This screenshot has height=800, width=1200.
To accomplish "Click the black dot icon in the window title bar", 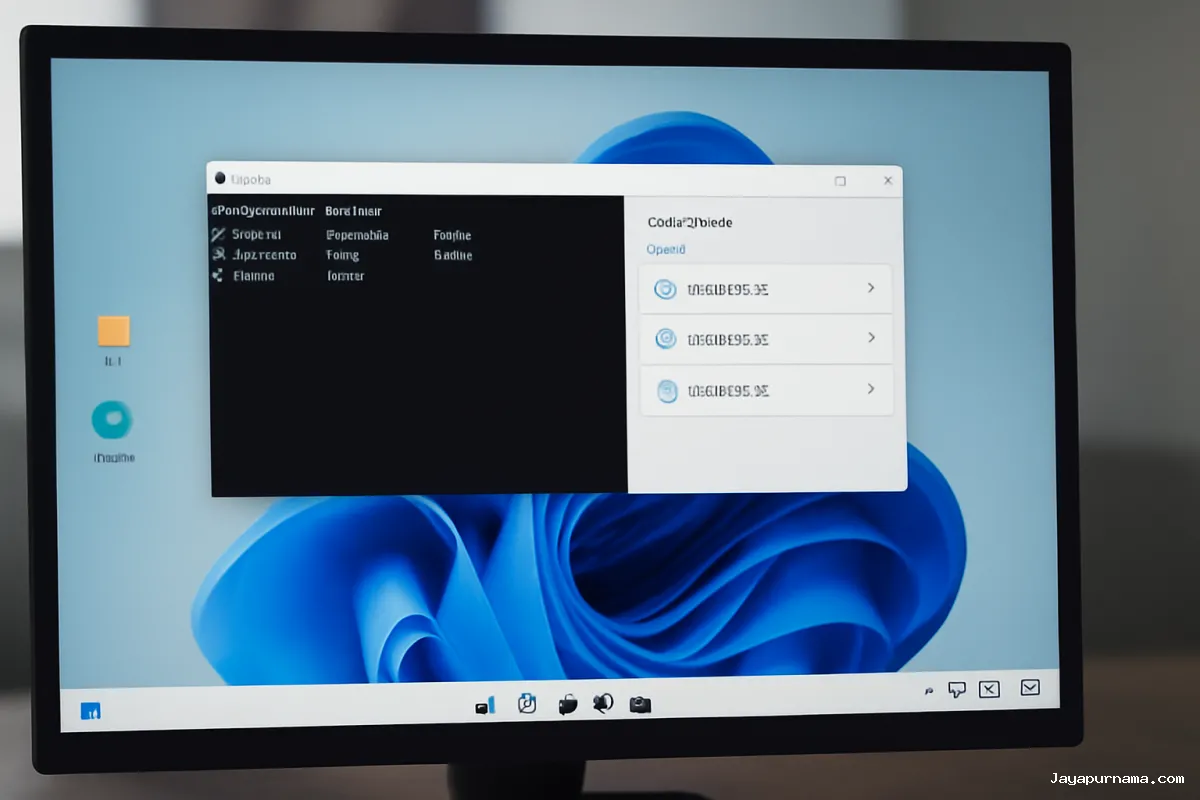I will [220, 179].
